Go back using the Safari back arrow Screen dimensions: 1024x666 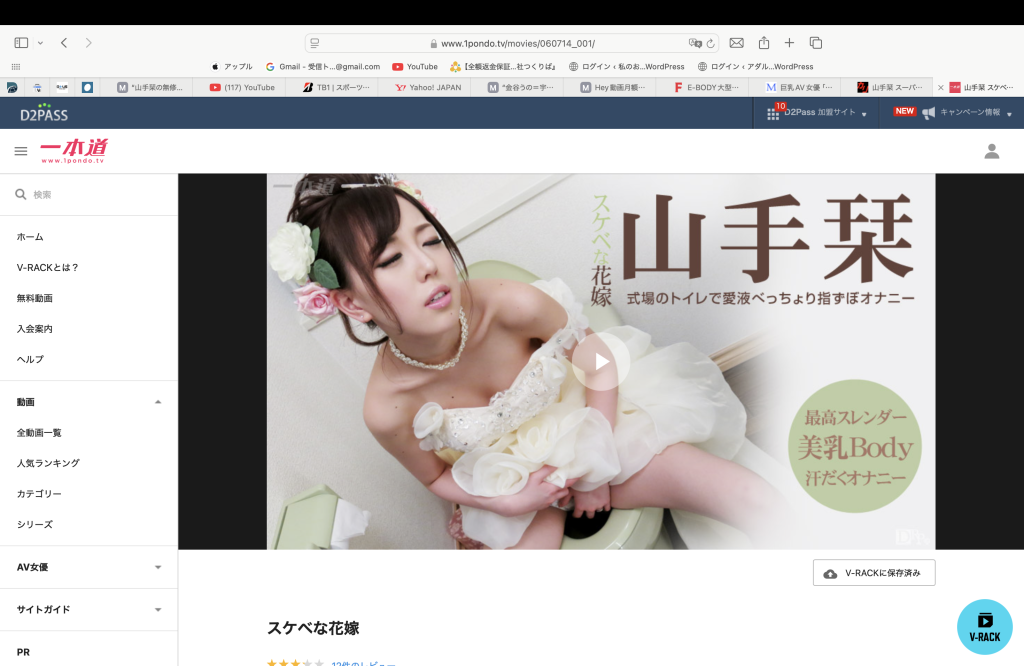point(64,43)
